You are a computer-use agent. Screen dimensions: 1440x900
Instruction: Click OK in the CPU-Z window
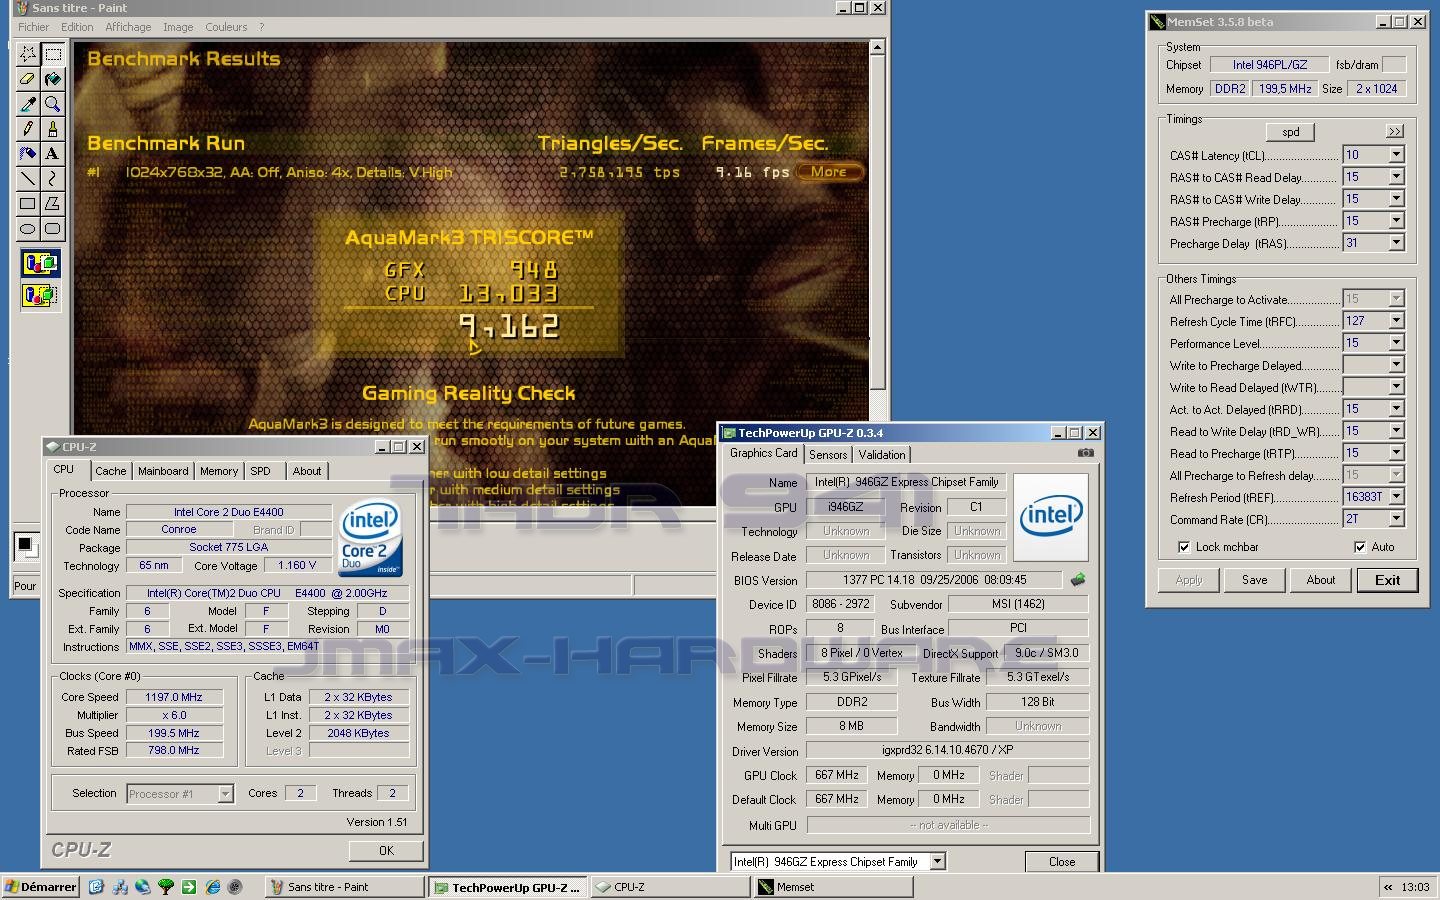point(386,850)
